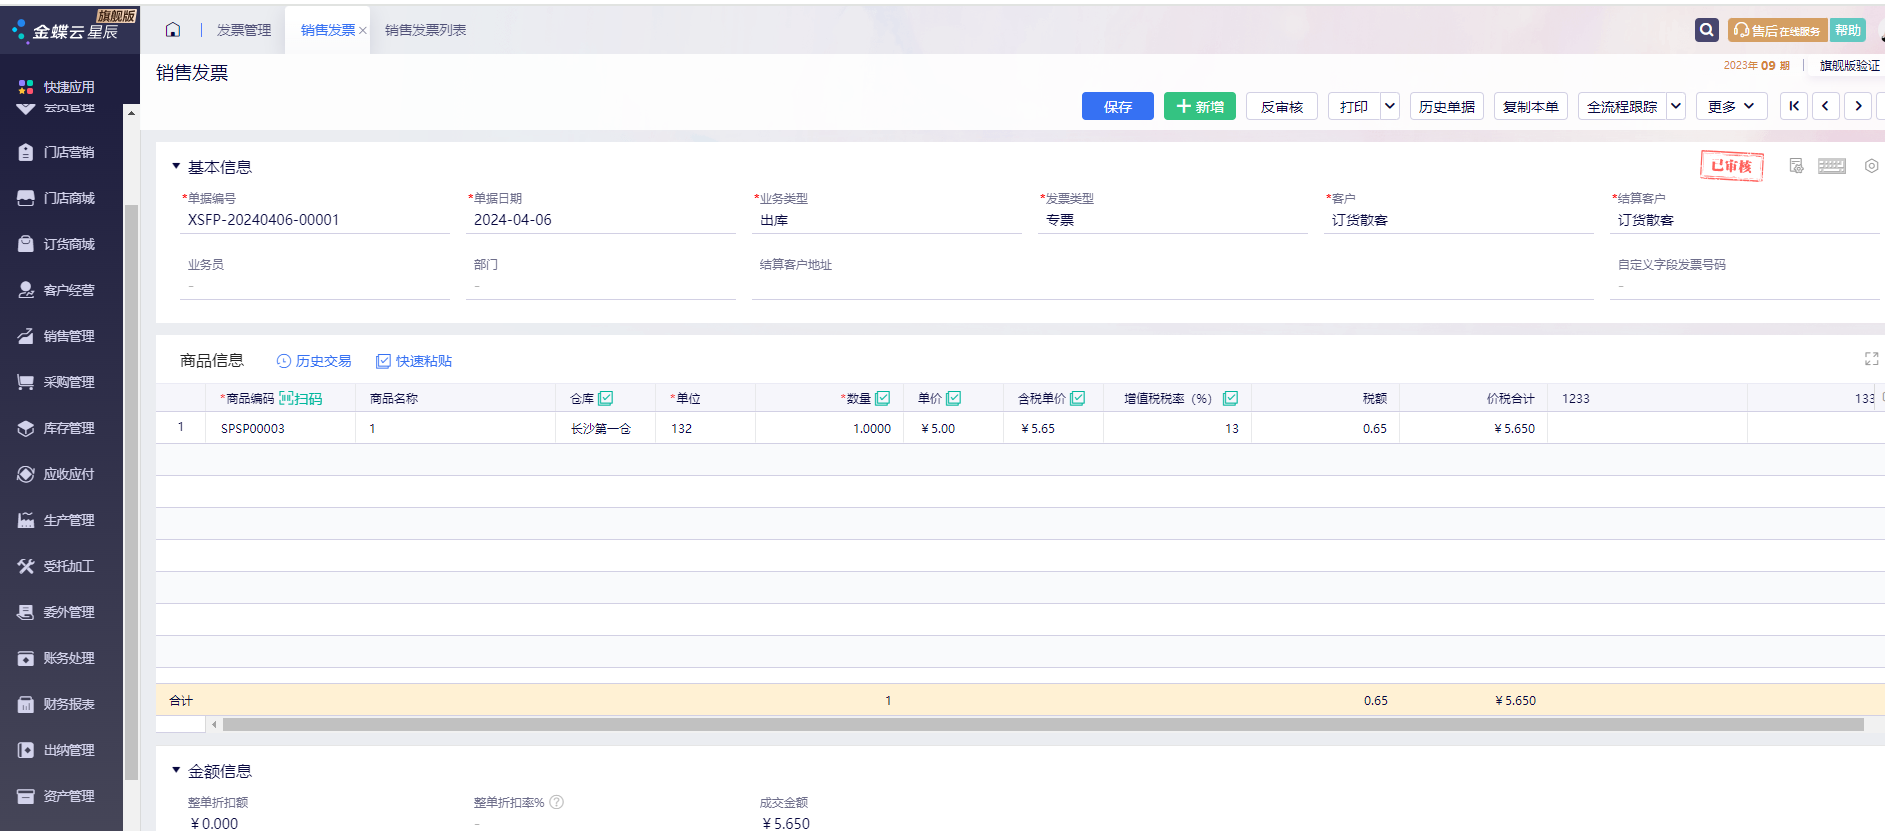
Task: Open the document settings icon beside the stamp
Action: point(1796,166)
